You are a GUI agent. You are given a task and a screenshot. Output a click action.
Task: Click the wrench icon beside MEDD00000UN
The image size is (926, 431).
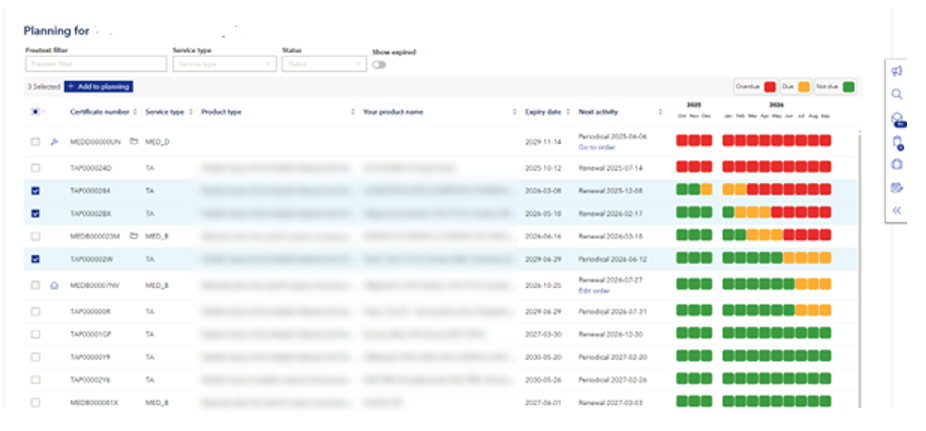tap(54, 142)
